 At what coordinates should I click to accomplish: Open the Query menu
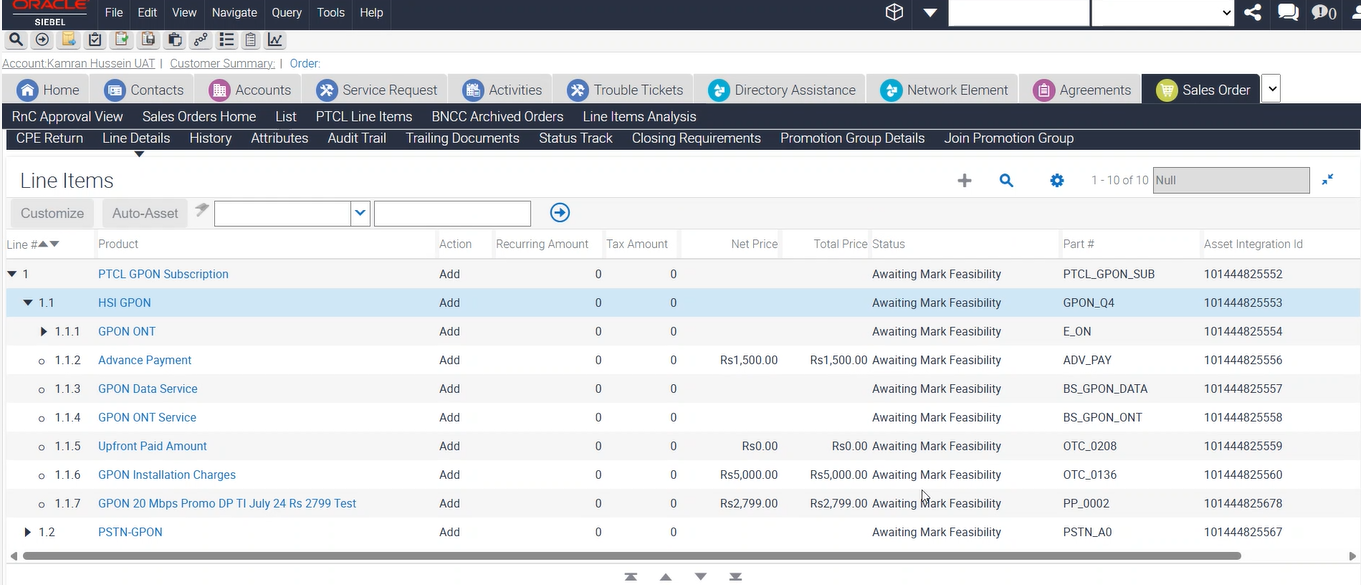[x=286, y=13]
